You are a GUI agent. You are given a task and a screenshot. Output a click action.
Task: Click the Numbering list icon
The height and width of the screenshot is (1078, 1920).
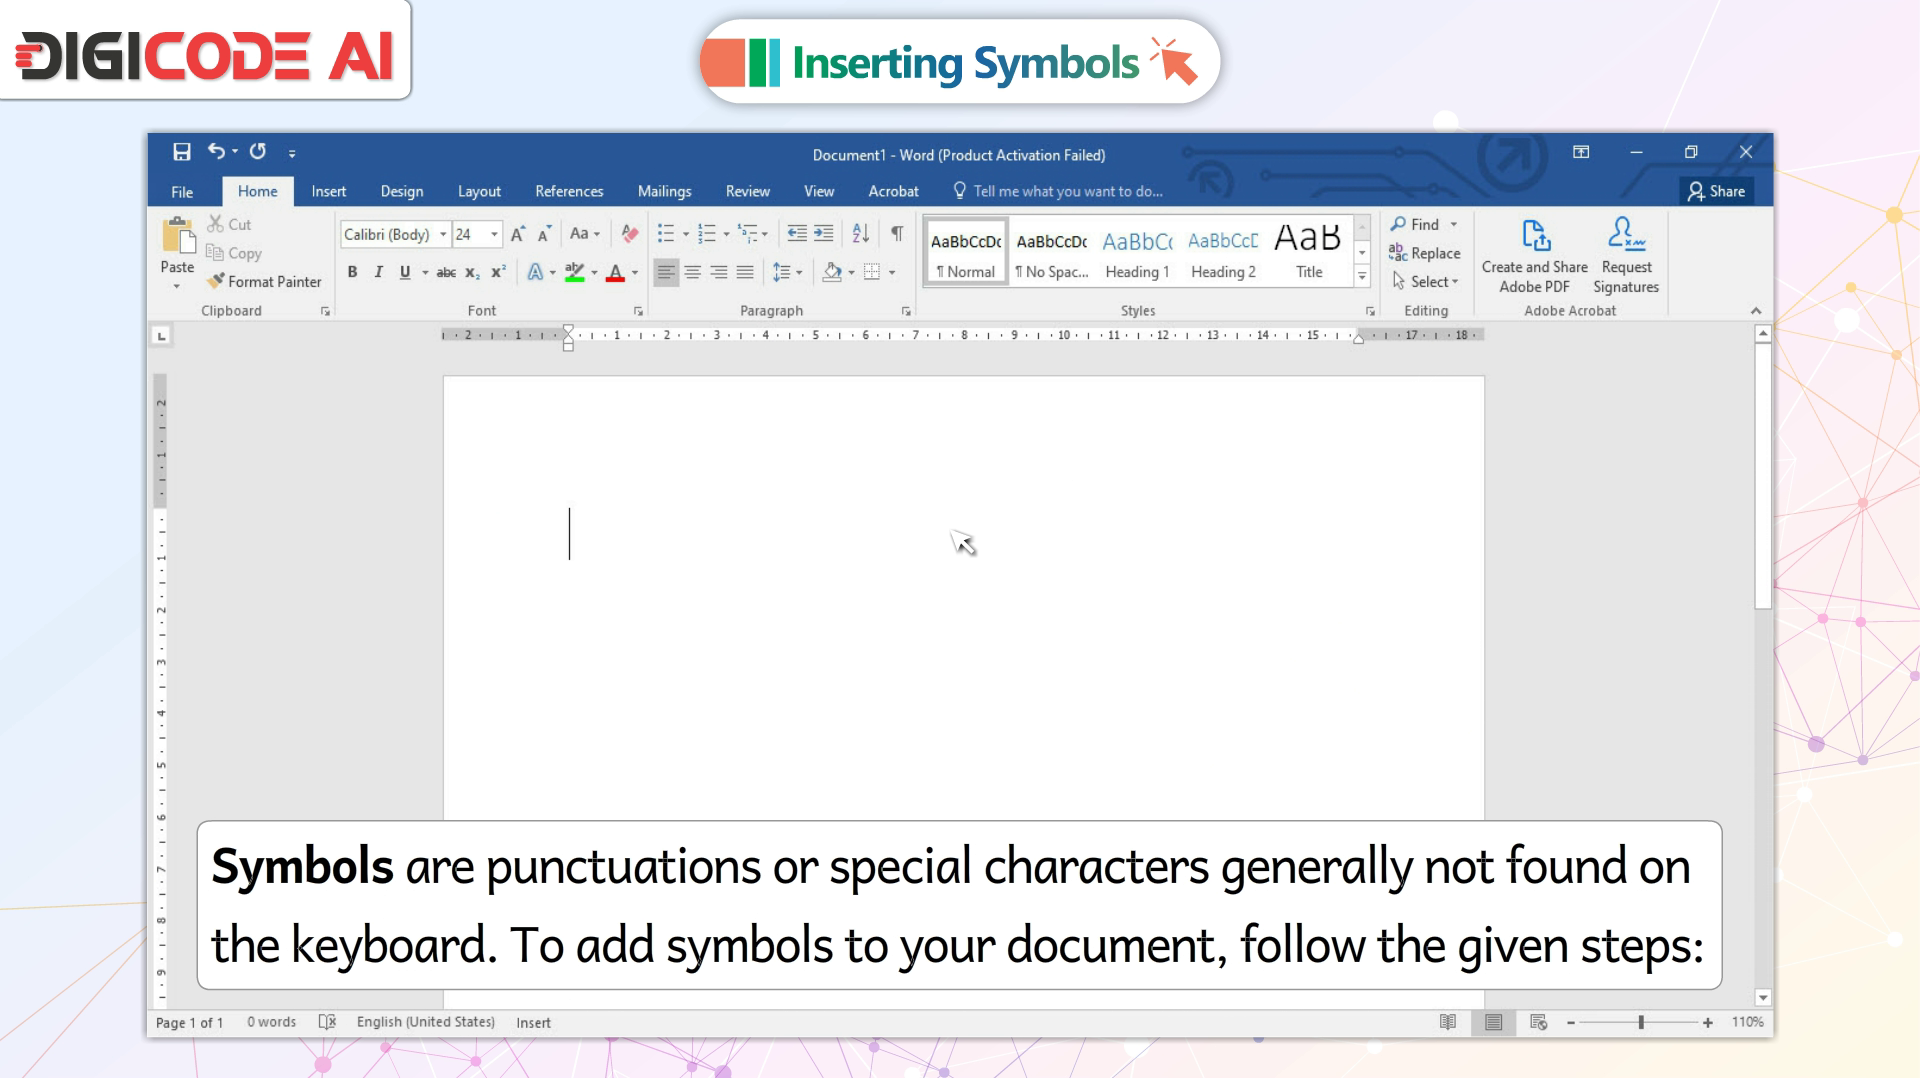pos(707,234)
